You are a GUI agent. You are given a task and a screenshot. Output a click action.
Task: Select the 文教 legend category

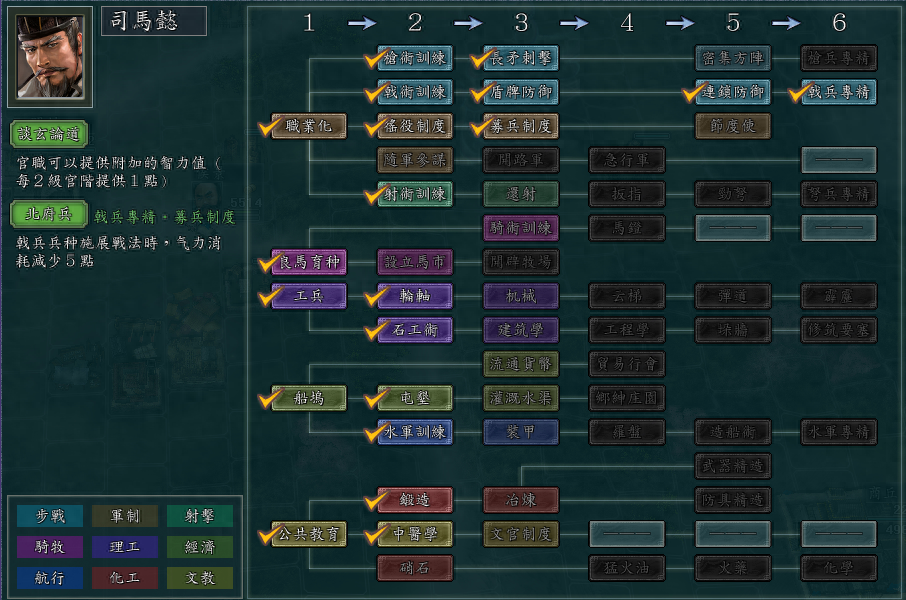coord(200,578)
